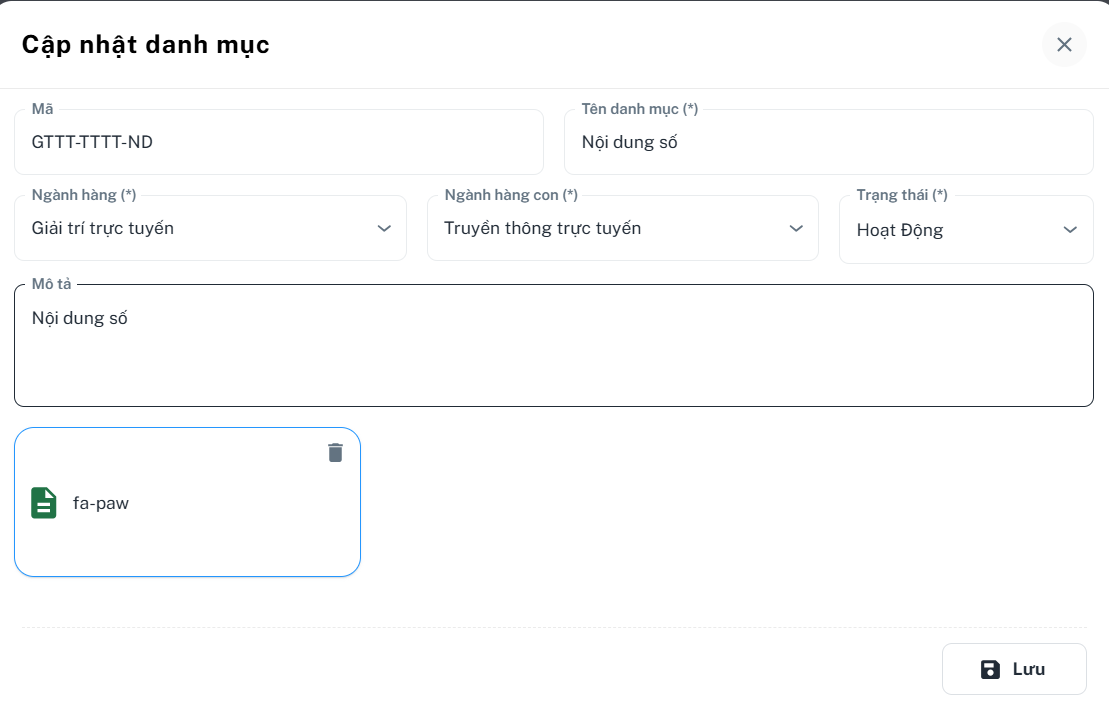Image resolution: width=1109 pixels, height=714 pixels.
Task: Click the green document icon beside fa-paw
Action: click(44, 503)
